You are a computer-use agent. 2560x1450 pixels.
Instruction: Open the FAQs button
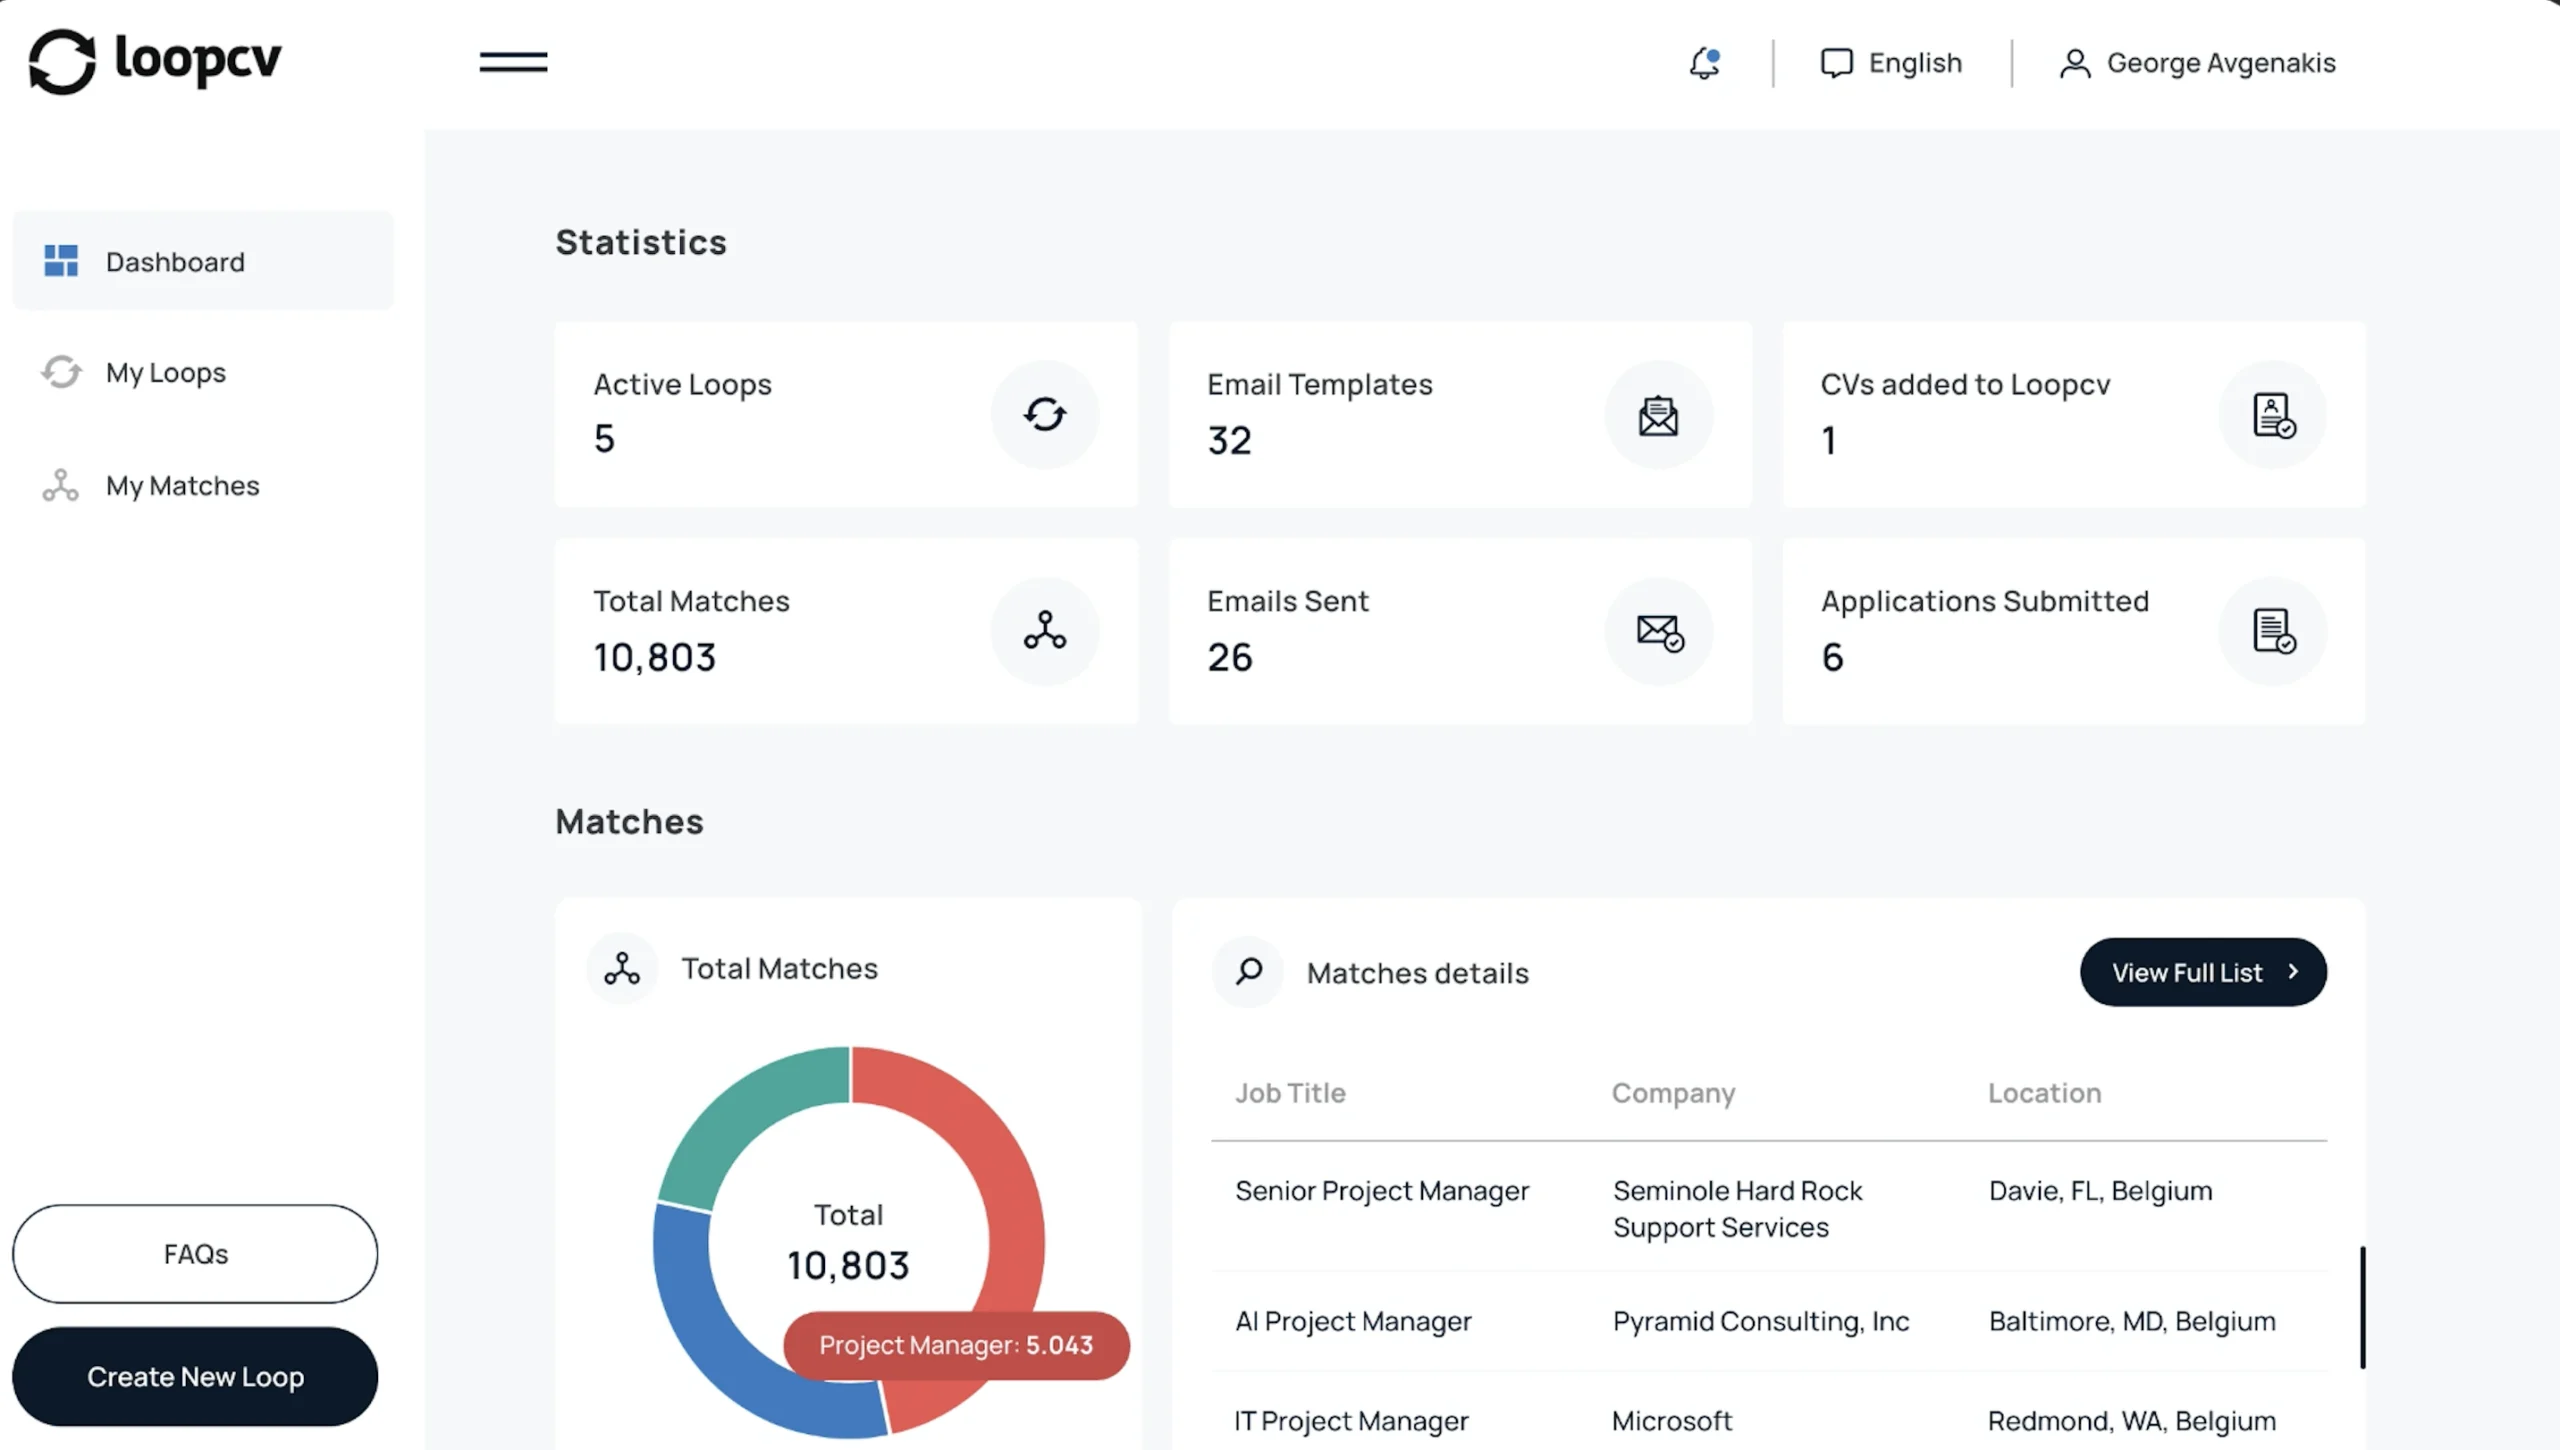pyautogui.click(x=195, y=1253)
